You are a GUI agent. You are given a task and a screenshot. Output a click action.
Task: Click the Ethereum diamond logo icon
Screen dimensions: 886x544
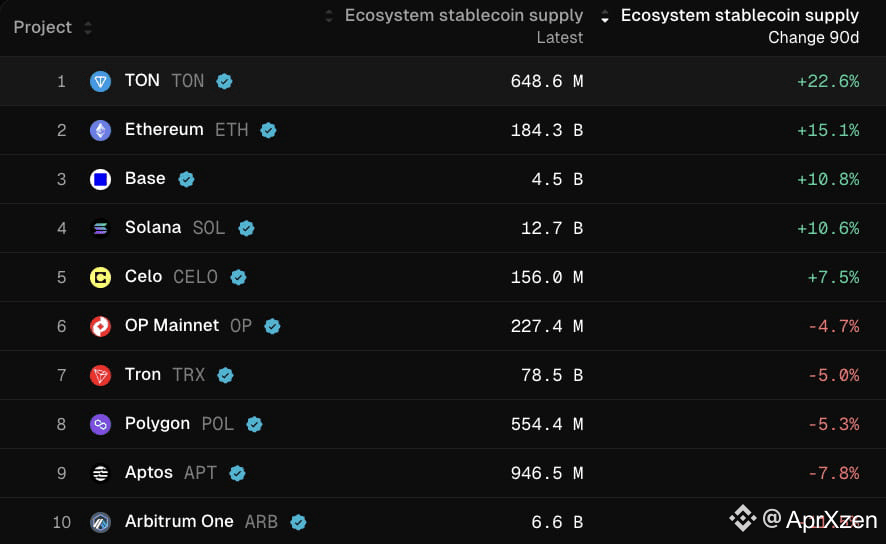pos(101,130)
